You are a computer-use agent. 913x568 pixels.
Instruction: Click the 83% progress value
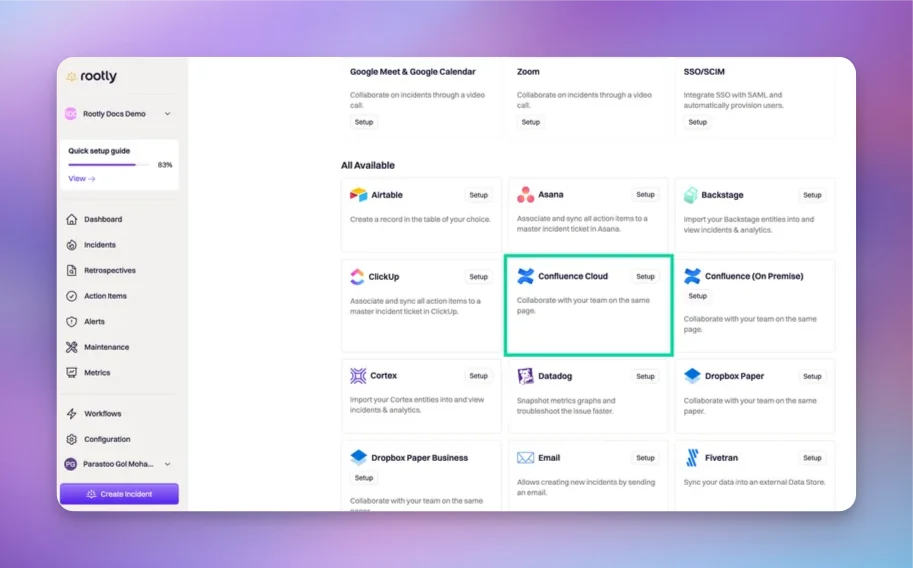(x=165, y=165)
